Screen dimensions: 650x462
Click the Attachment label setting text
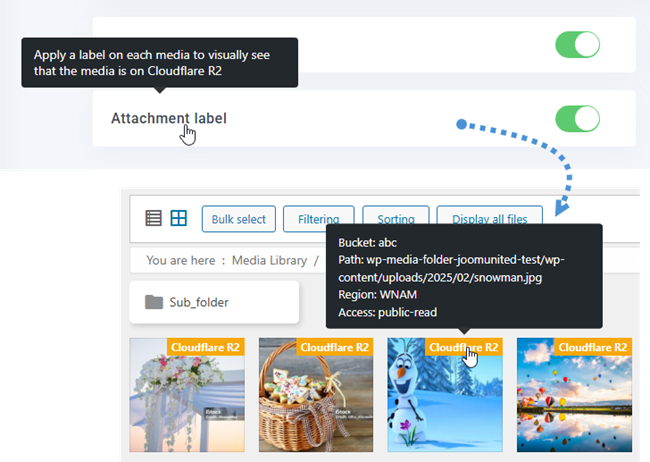(x=169, y=118)
